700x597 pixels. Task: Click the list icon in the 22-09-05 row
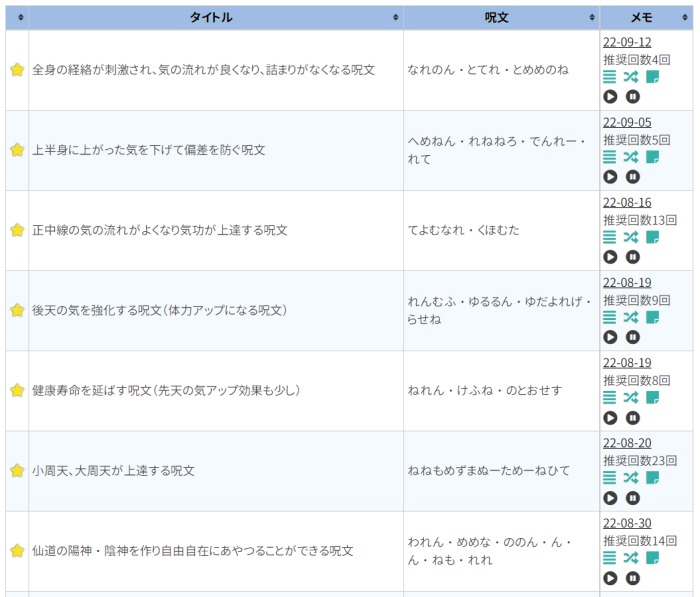pos(610,157)
